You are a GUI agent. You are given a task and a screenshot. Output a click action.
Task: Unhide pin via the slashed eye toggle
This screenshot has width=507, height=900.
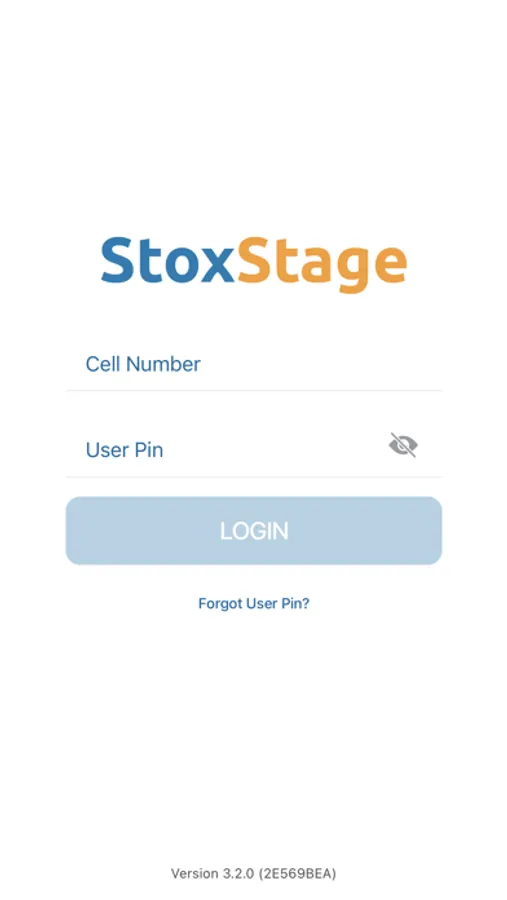tap(403, 445)
